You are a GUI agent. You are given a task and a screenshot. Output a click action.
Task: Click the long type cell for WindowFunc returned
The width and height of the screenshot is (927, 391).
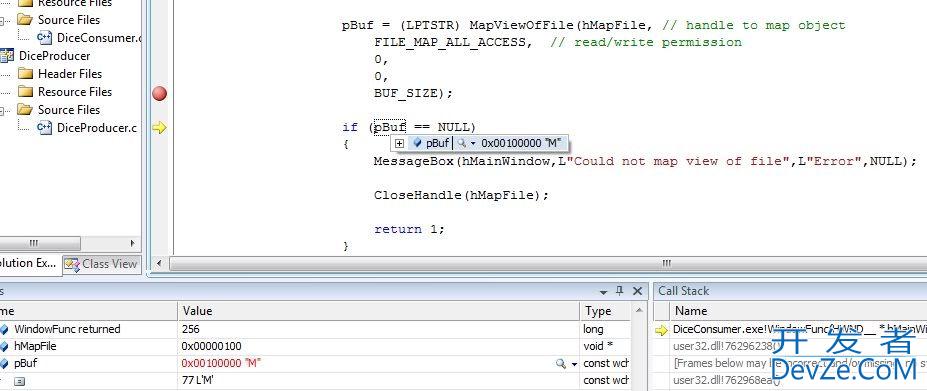(x=593, y=329)
